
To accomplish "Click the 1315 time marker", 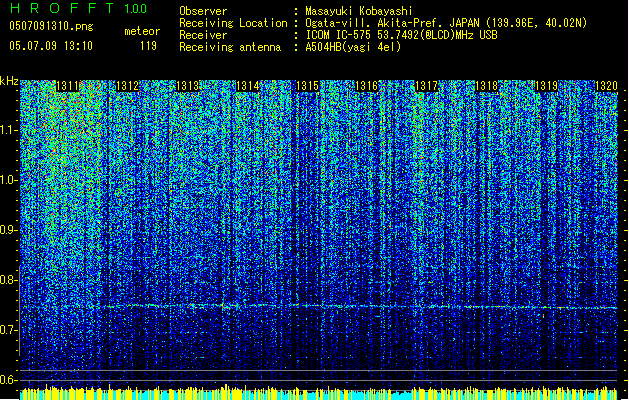I will (x=307, y=86).
